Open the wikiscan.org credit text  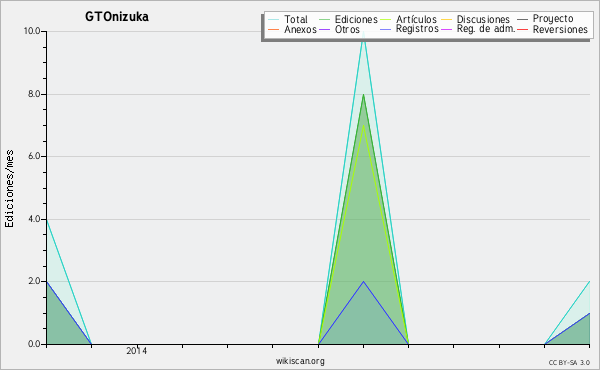click(x=300, y=361)
